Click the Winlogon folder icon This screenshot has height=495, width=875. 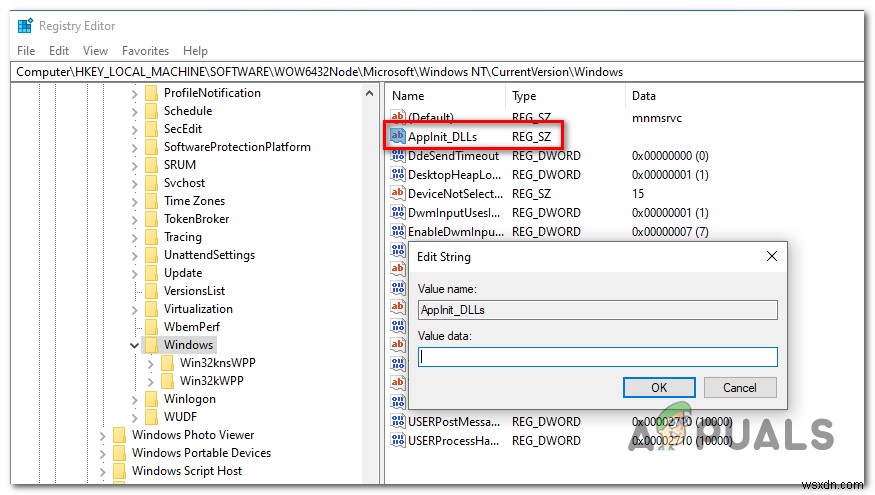[x=151, y=399]
